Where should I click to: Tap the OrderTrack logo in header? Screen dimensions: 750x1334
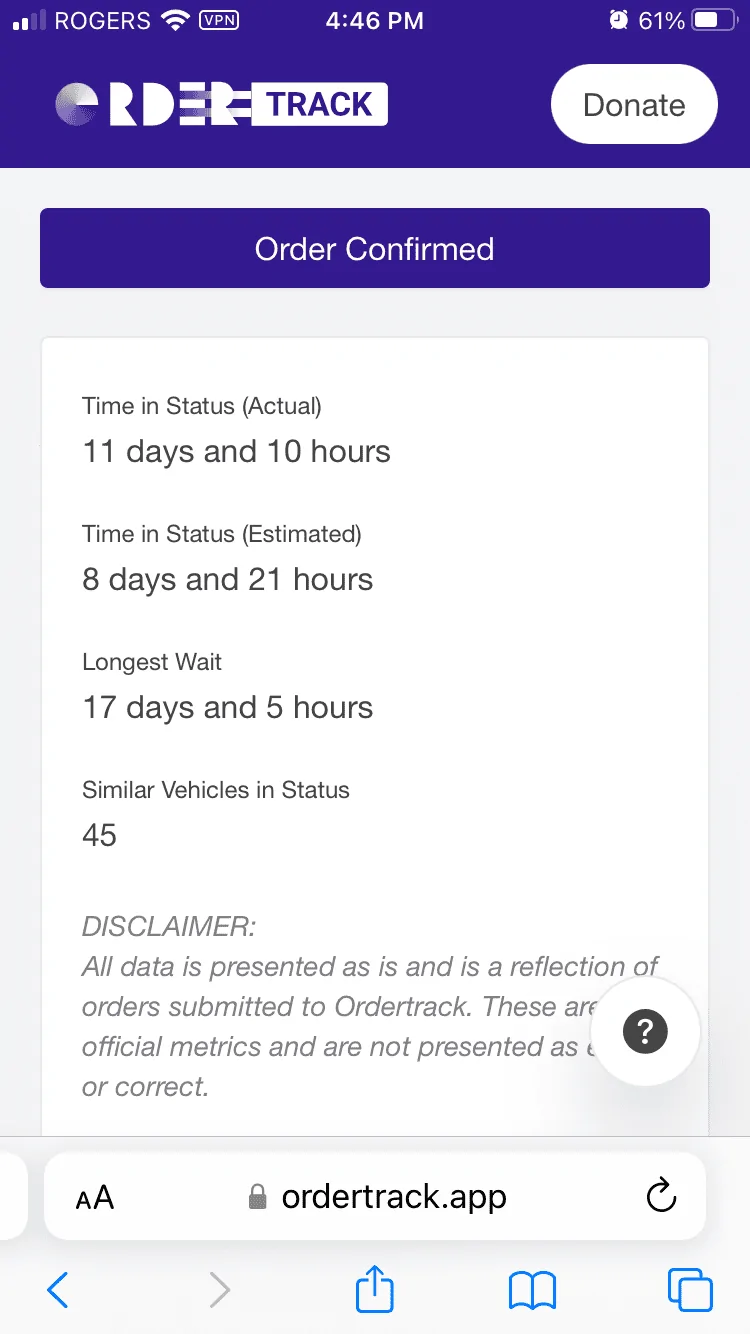tap(221, 105)
